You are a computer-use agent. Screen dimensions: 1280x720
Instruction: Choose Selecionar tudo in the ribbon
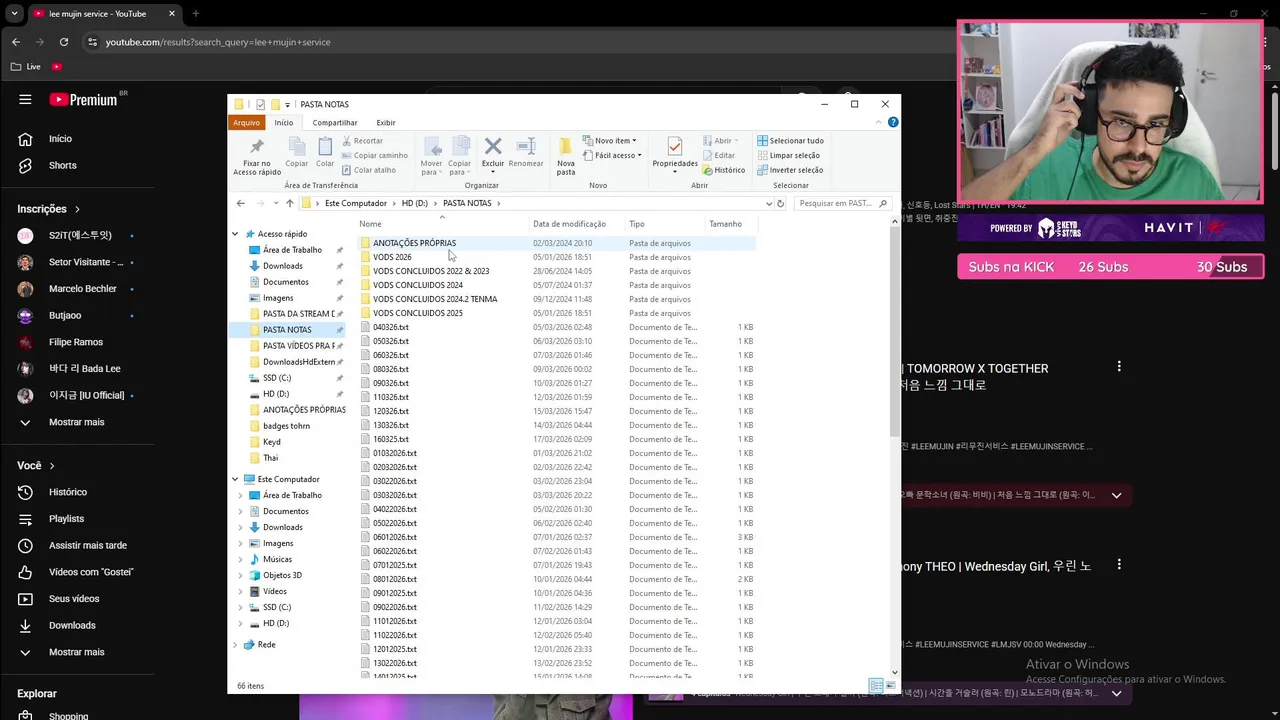[790, 141]
